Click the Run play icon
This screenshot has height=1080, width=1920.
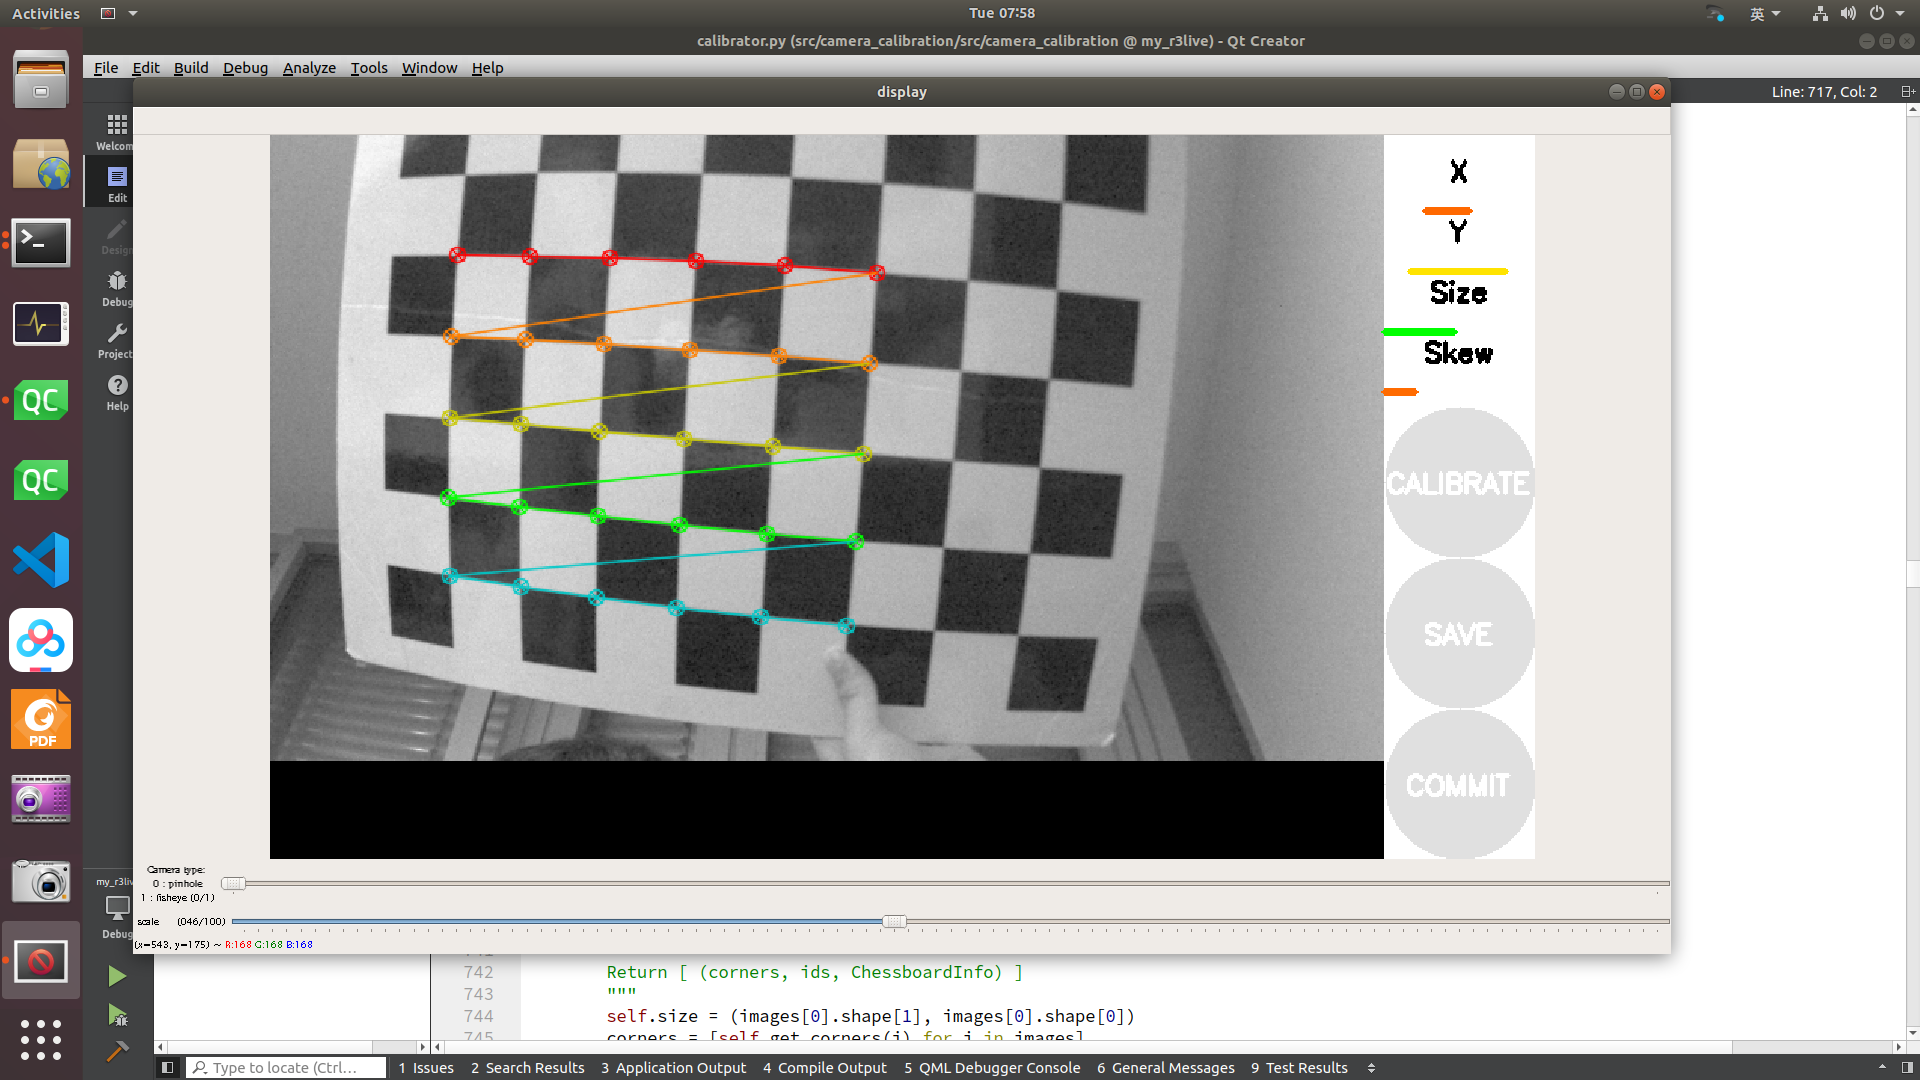(x=117, y=976)
